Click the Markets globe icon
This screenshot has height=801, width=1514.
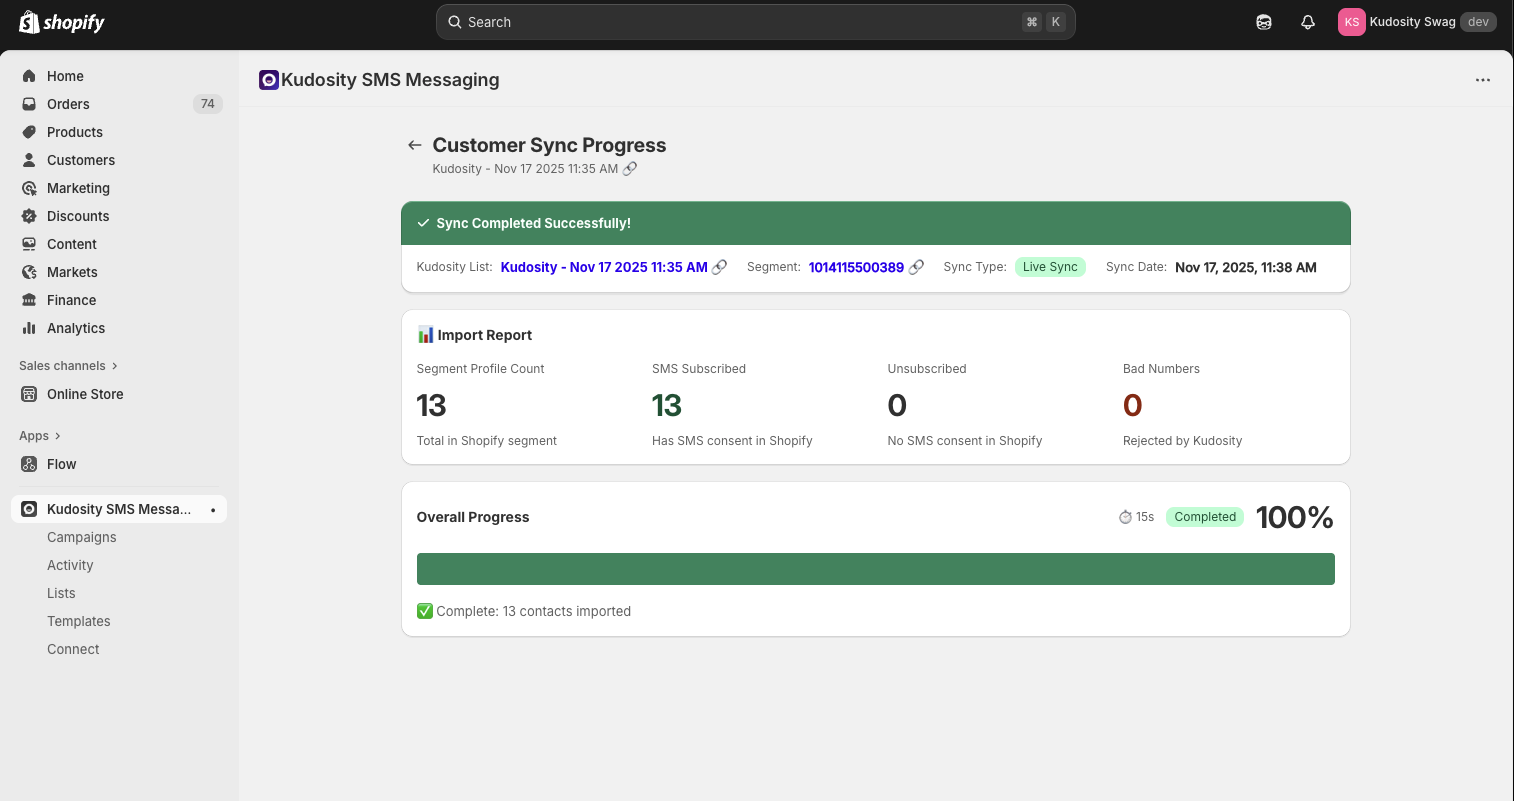[29, 272]
